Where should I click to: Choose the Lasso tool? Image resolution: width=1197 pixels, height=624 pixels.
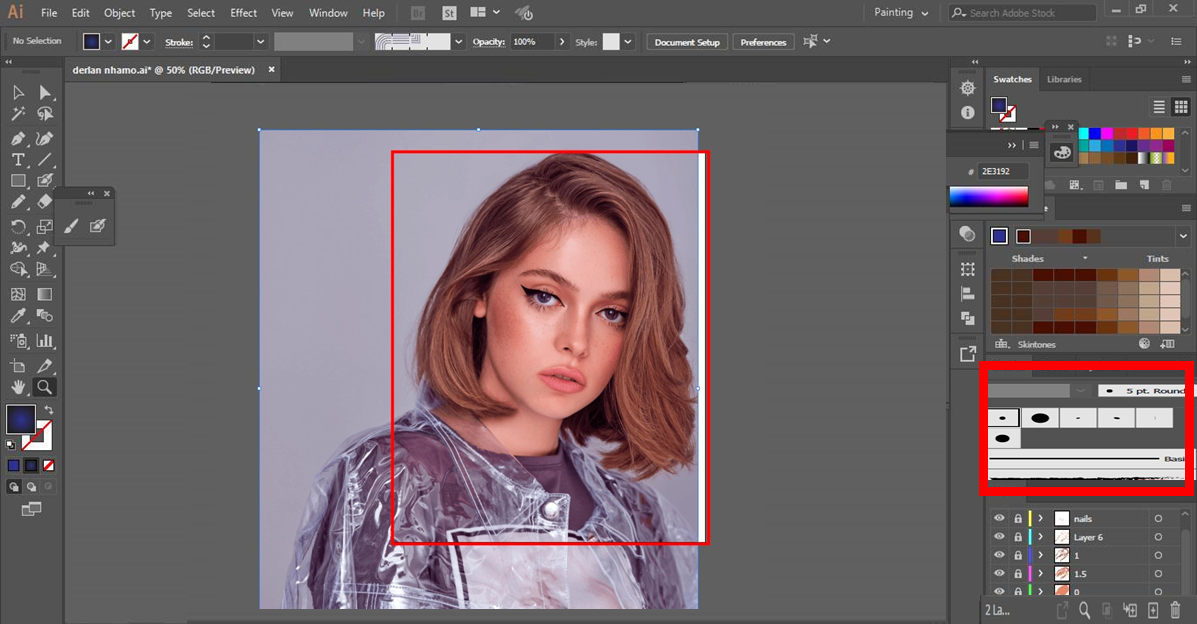click(x=45, y=114)
